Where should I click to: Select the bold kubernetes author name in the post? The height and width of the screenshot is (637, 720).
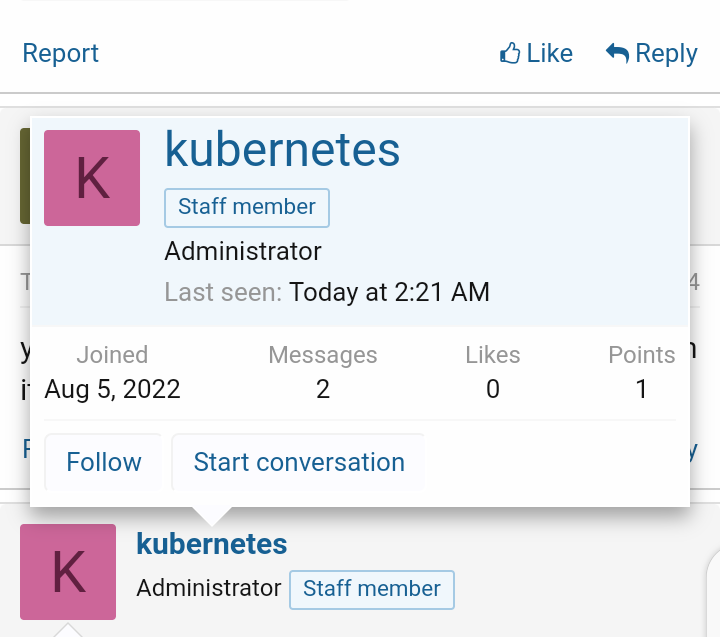click(x=212, y=544)
